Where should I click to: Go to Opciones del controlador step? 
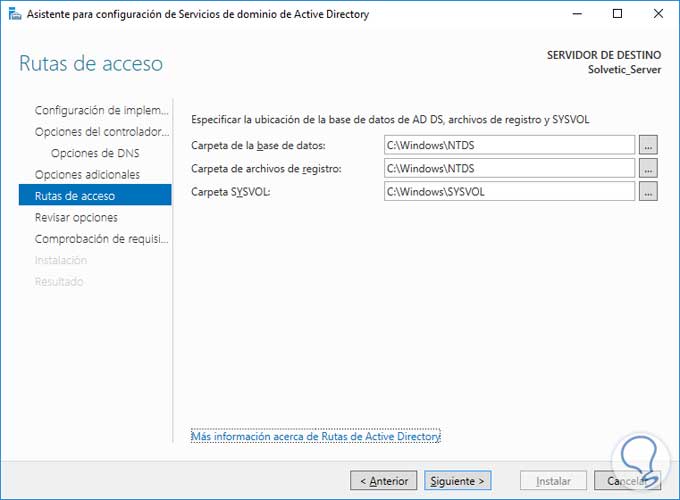tap(101, 132)
